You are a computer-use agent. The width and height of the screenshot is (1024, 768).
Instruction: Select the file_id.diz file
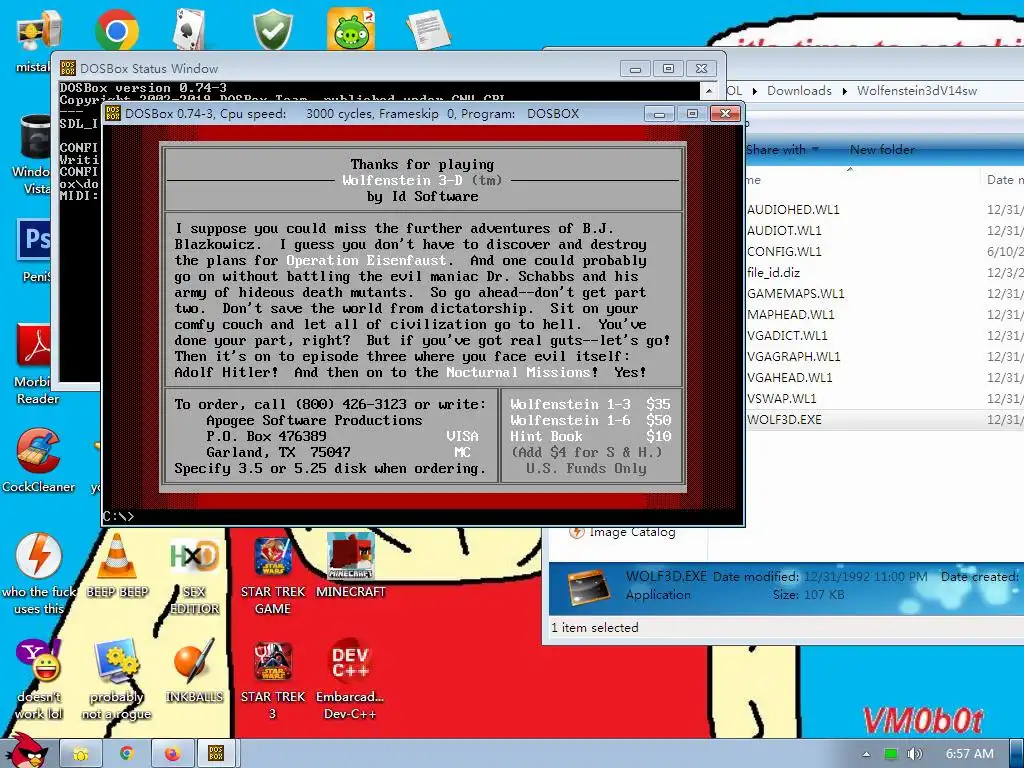[x=773, y=272]
